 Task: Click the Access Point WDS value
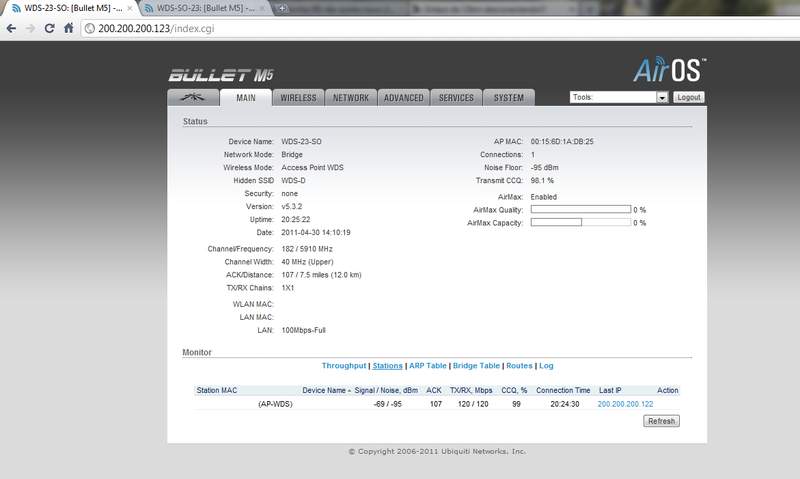coord(312,168)
